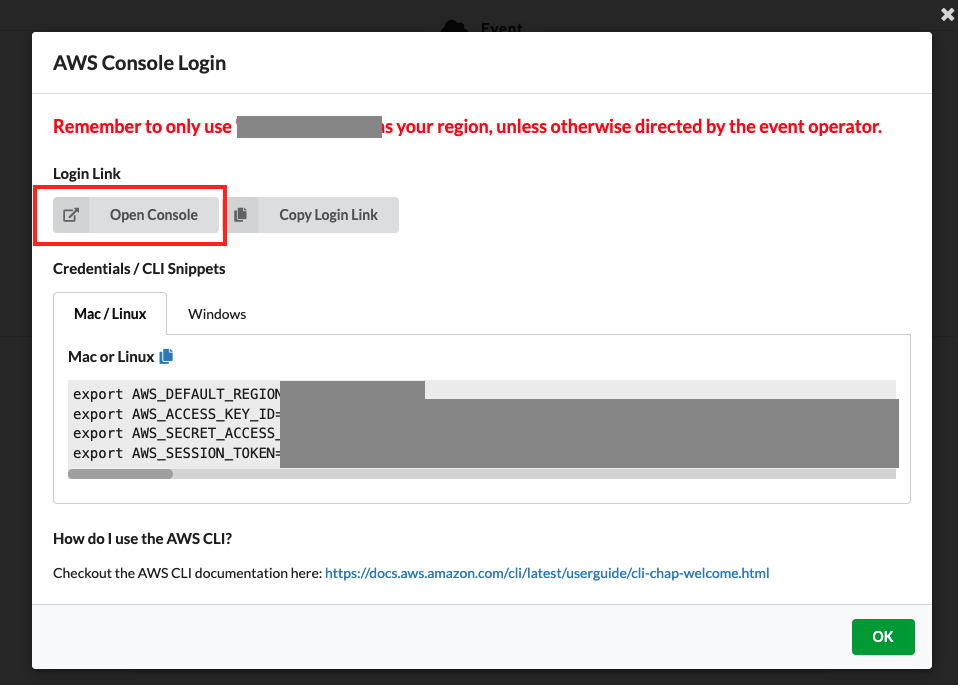Click the Copy Login Link clipboard icon

pos(241,214)
